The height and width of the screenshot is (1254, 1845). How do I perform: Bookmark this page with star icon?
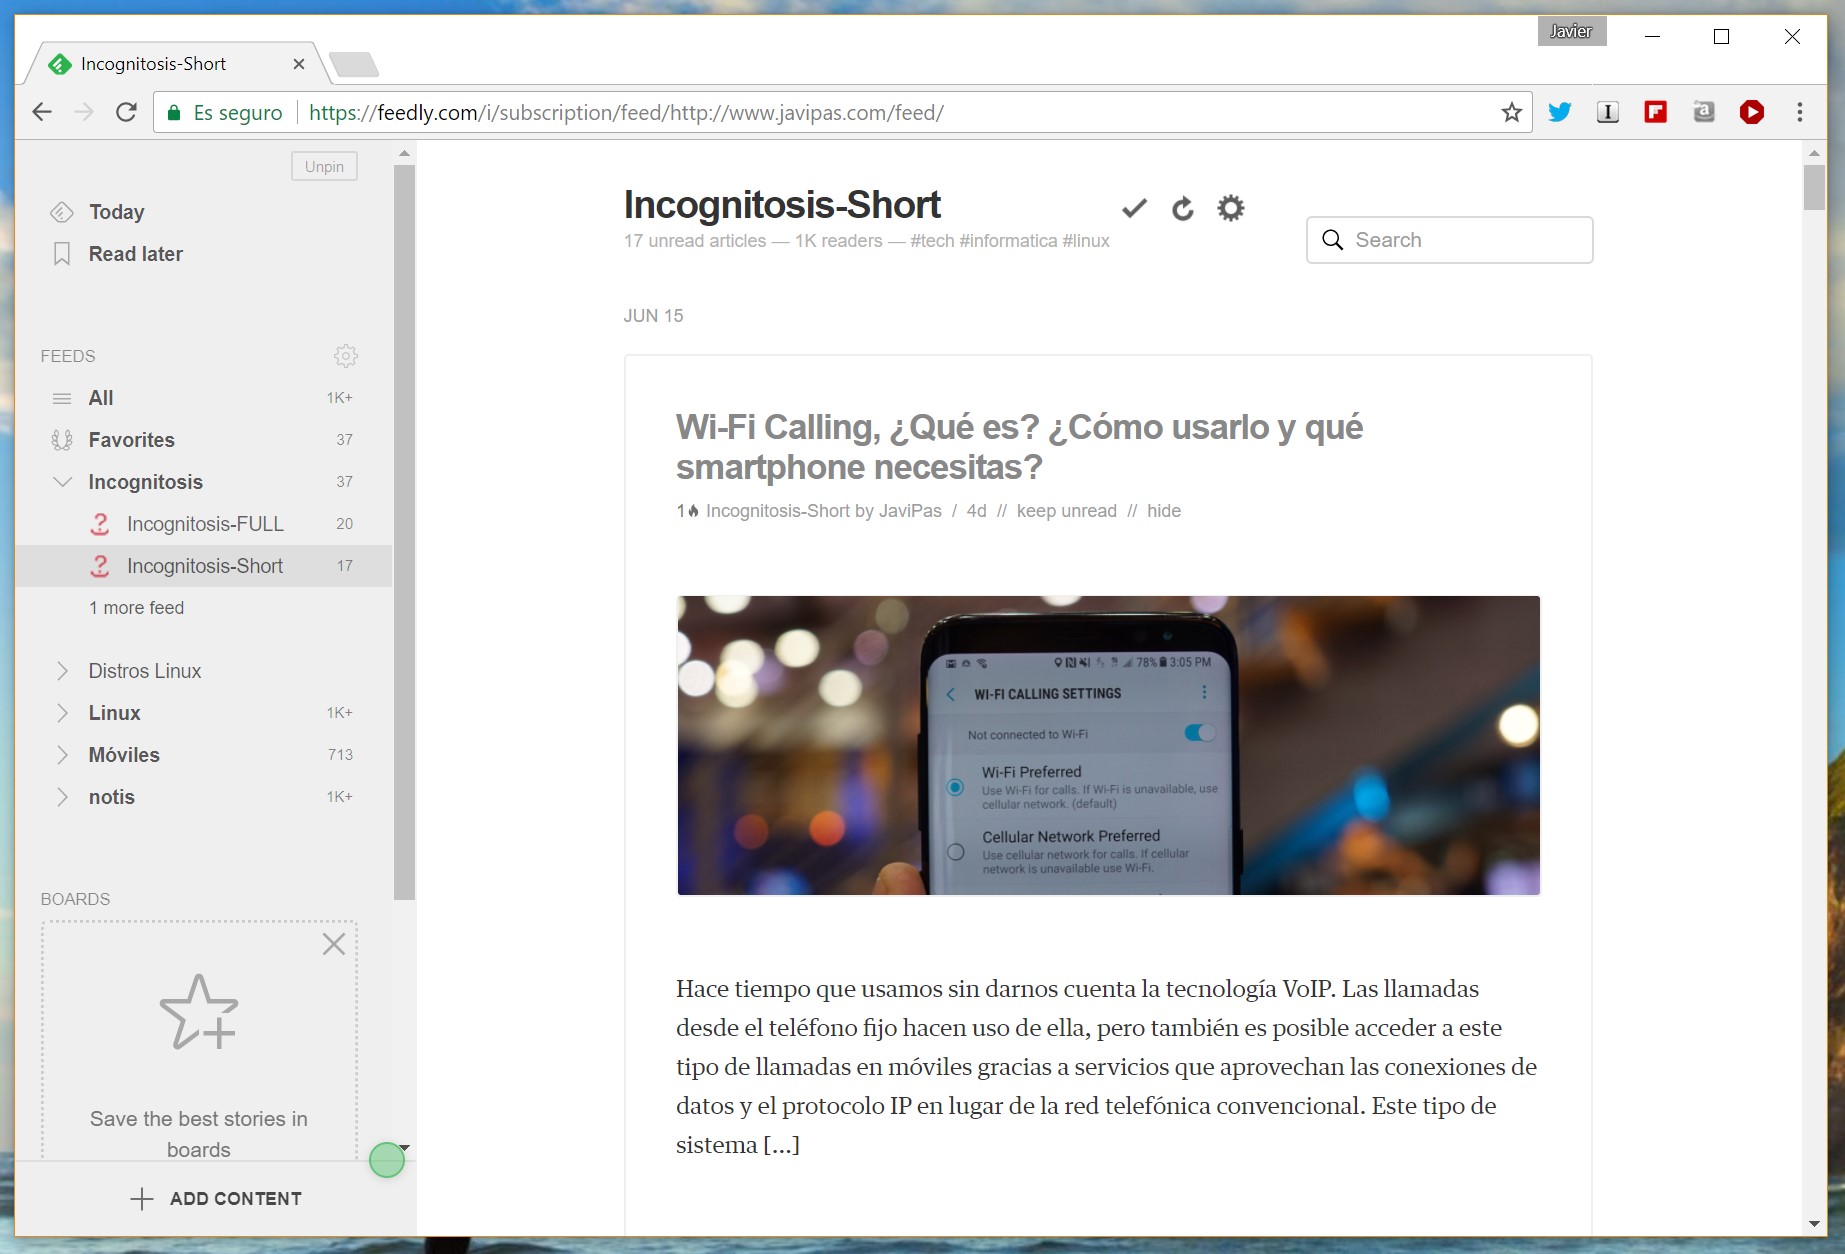pyautogui.click(x=1511, y=112)
